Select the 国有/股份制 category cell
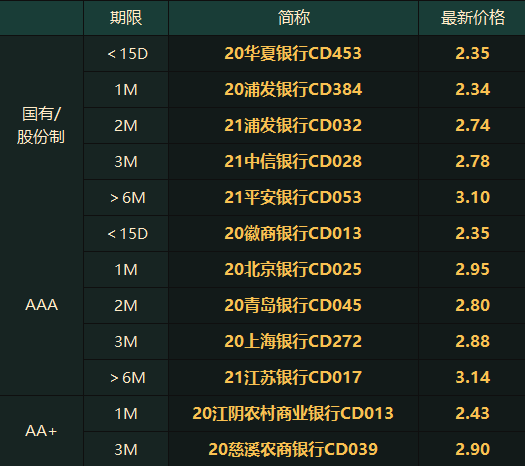The image size is (525, 466). click(x=41, y=125)
